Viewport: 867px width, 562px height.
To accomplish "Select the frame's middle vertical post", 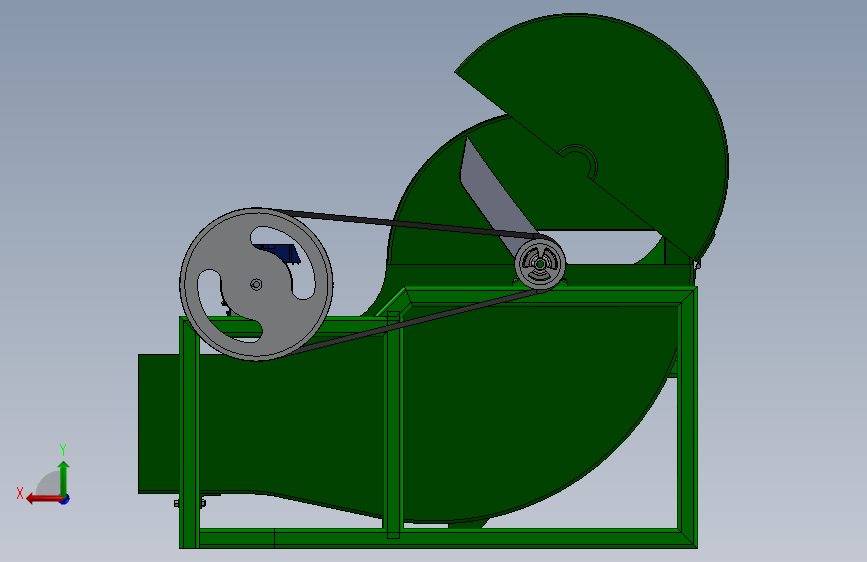I will [x=393, y=425].
